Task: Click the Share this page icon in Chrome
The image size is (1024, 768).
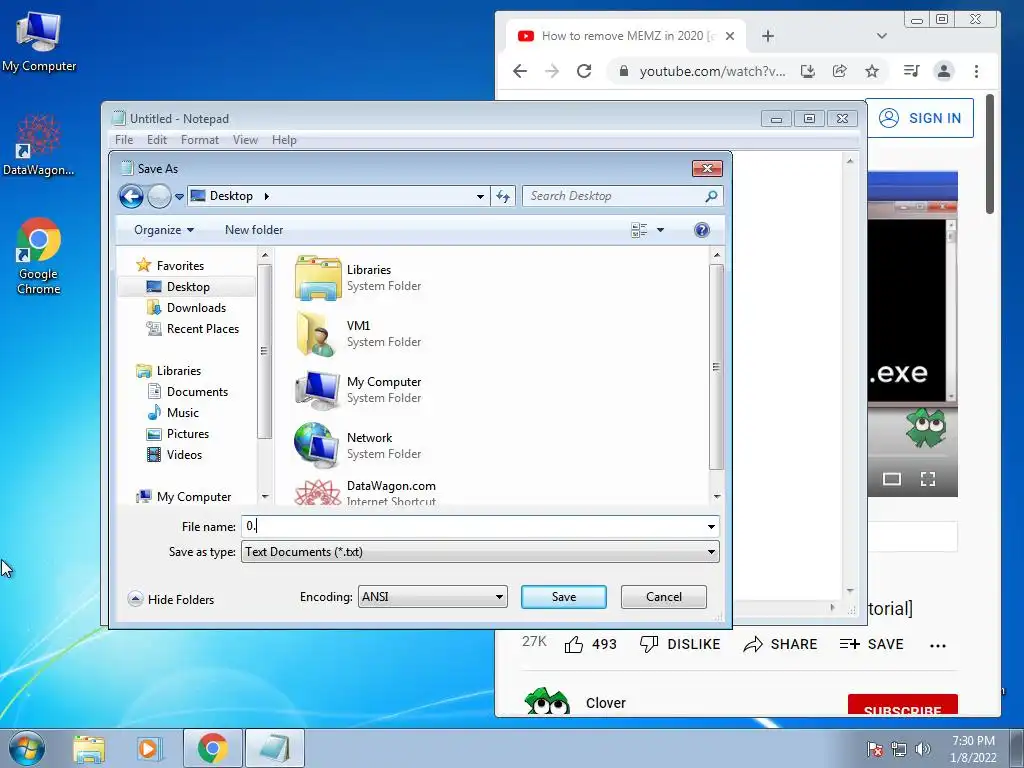Action: pos(840,71)
